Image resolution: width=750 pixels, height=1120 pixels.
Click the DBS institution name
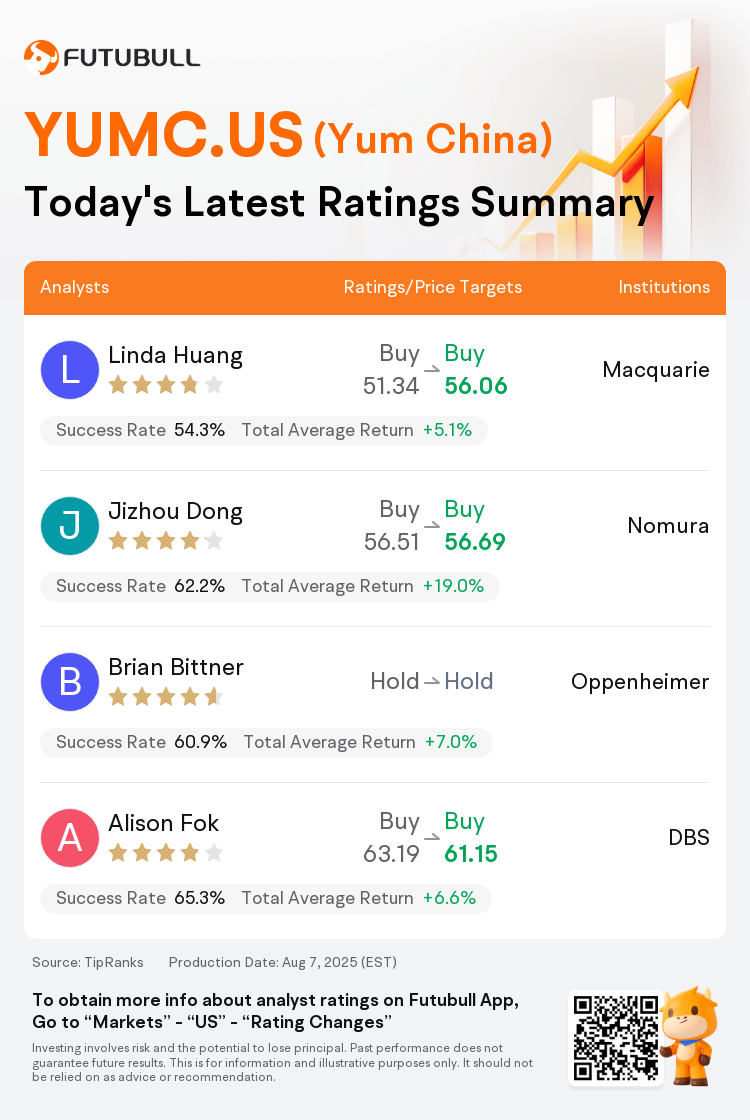[689, 837]
